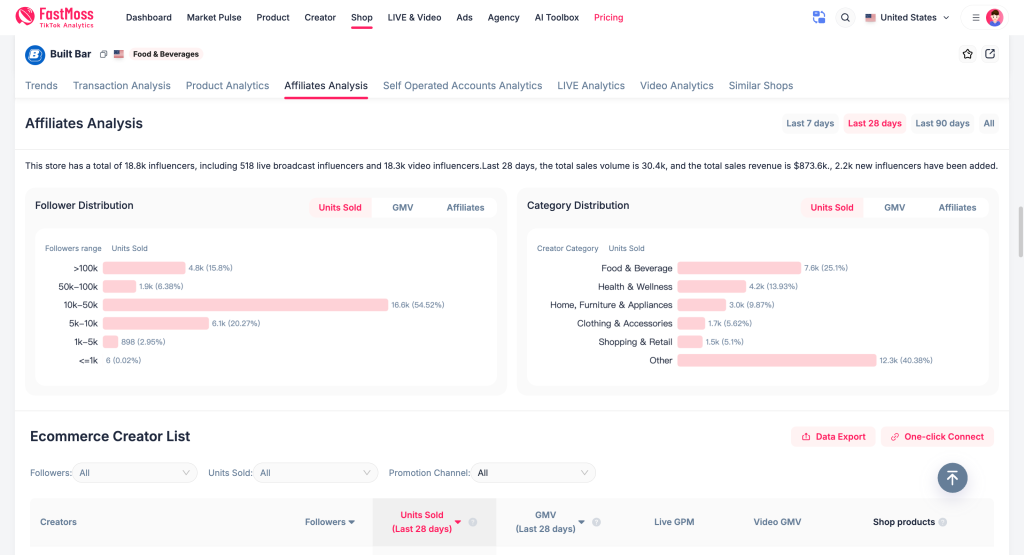Click the scroll-to-top arrow button
This screenshot has height=555, width=1024.
952,478
